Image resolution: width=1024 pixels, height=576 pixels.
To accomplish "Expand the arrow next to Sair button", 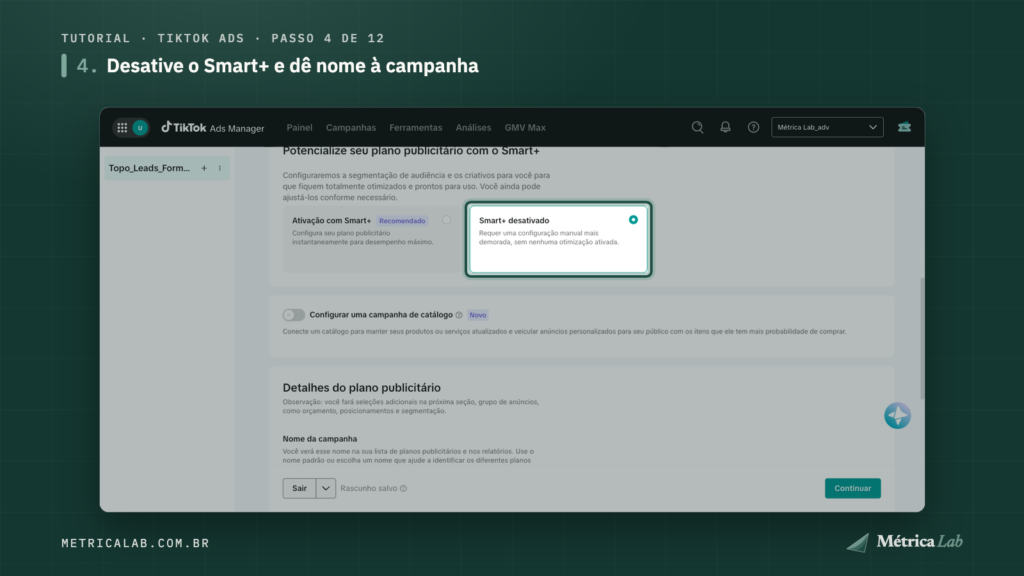I will 326,488.
